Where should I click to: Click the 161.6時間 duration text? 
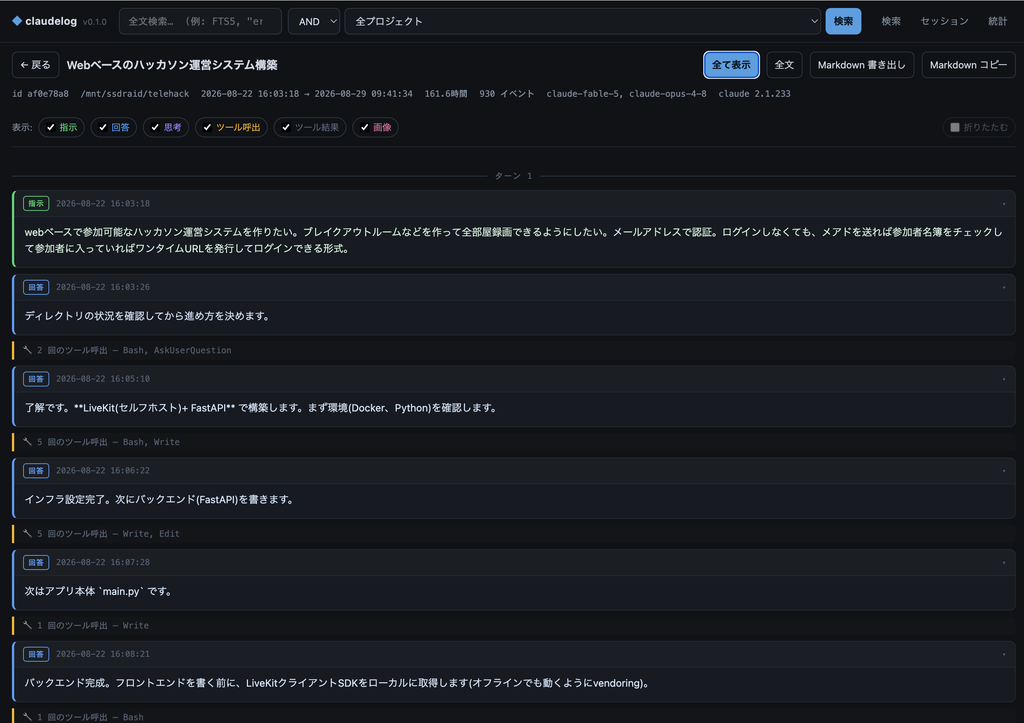pos(445,94)
